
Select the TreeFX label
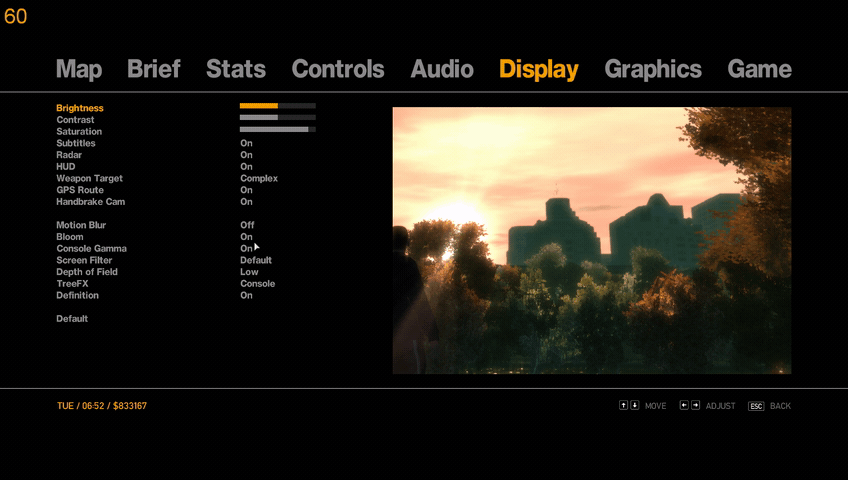point(72,284)
